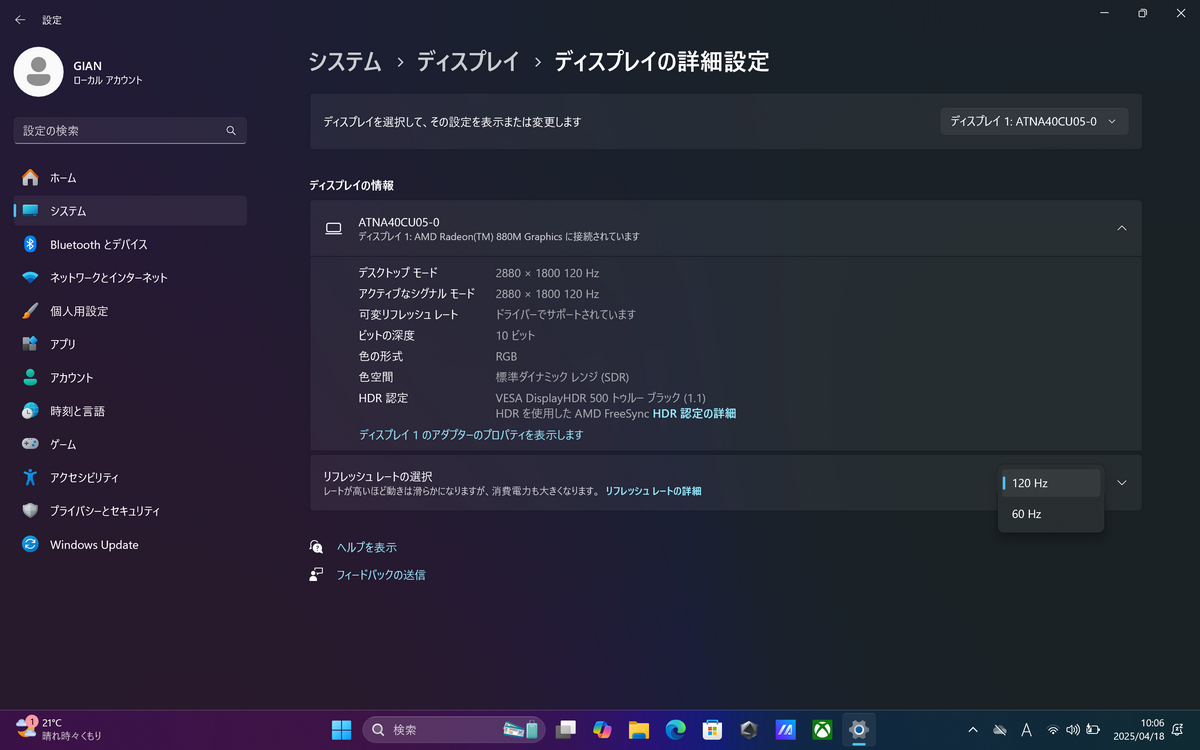The image size is (1200, 750).
Task: Click the feedback icon beside フィードバックの送信
Action: 317,575
